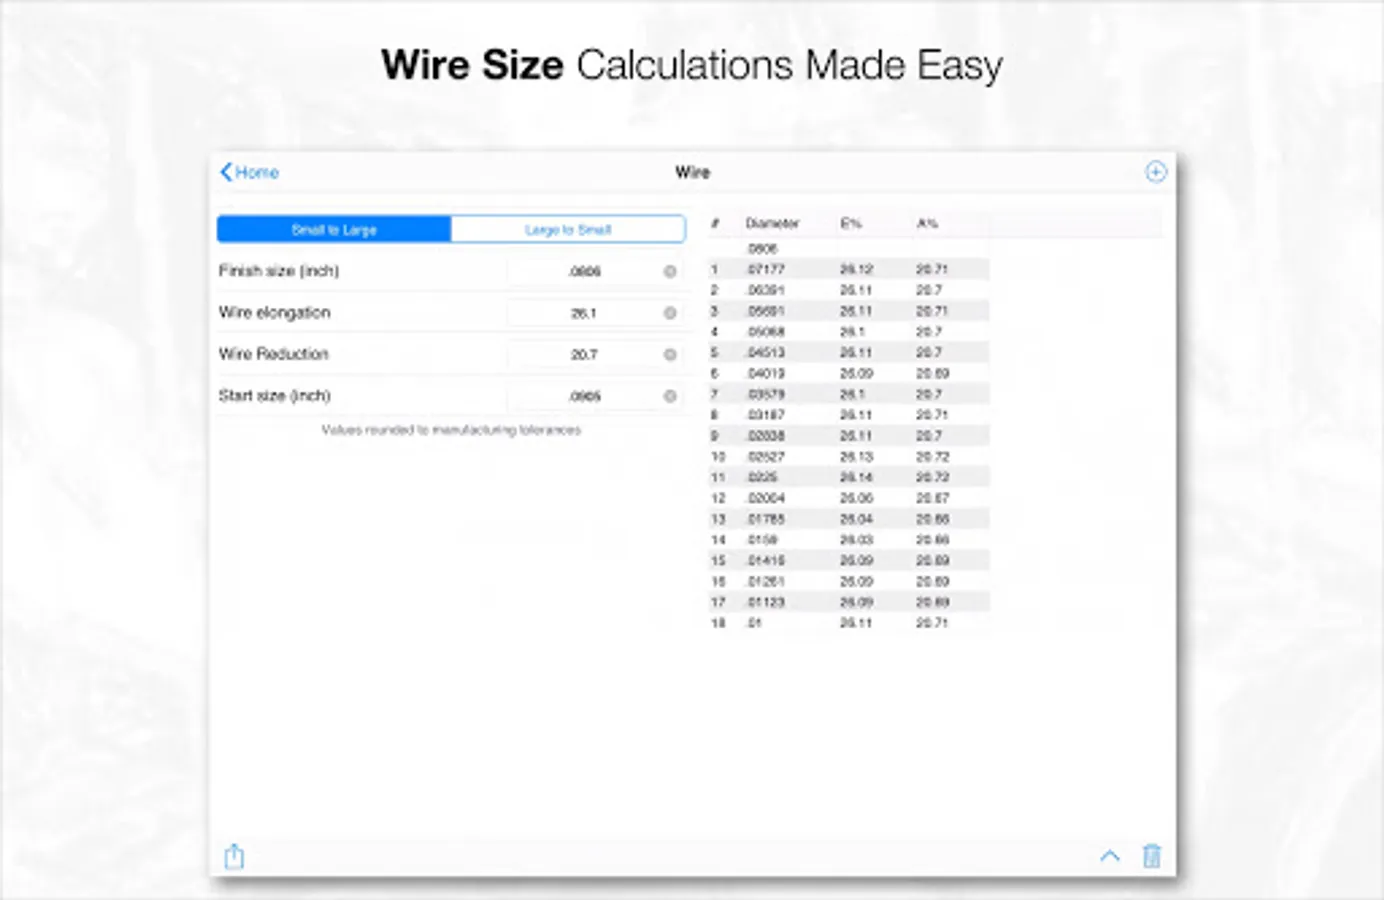Switch to Large to Small mode

coord(567,228)
